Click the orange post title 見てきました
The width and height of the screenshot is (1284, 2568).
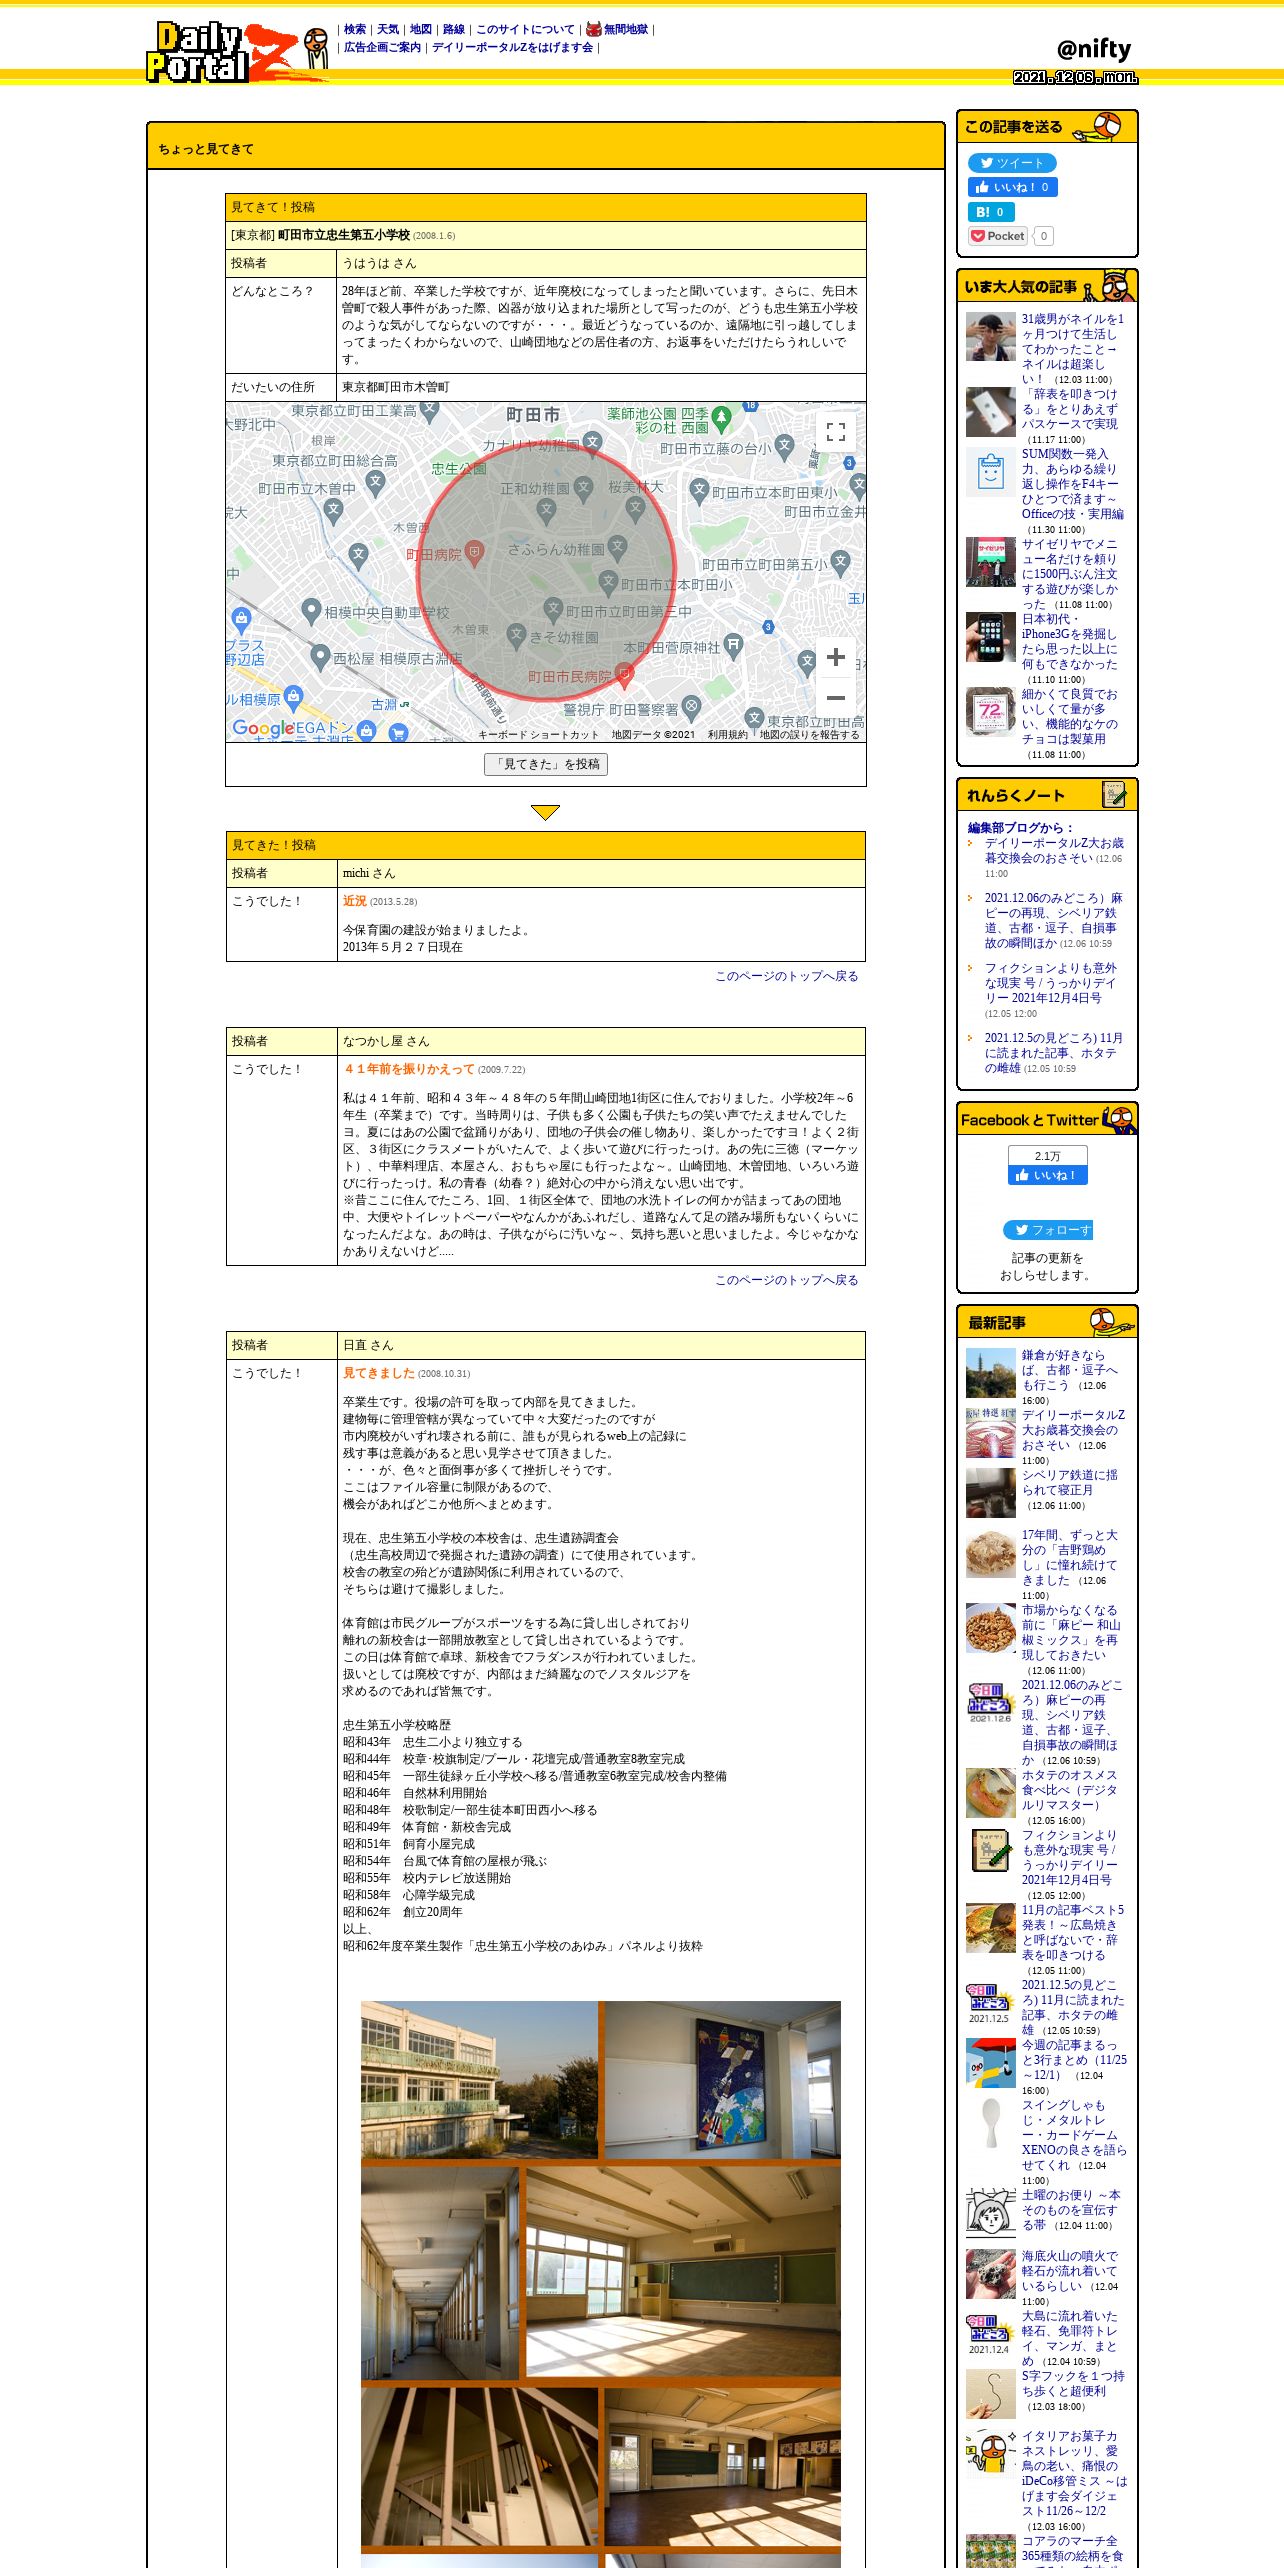[379, 1373]
